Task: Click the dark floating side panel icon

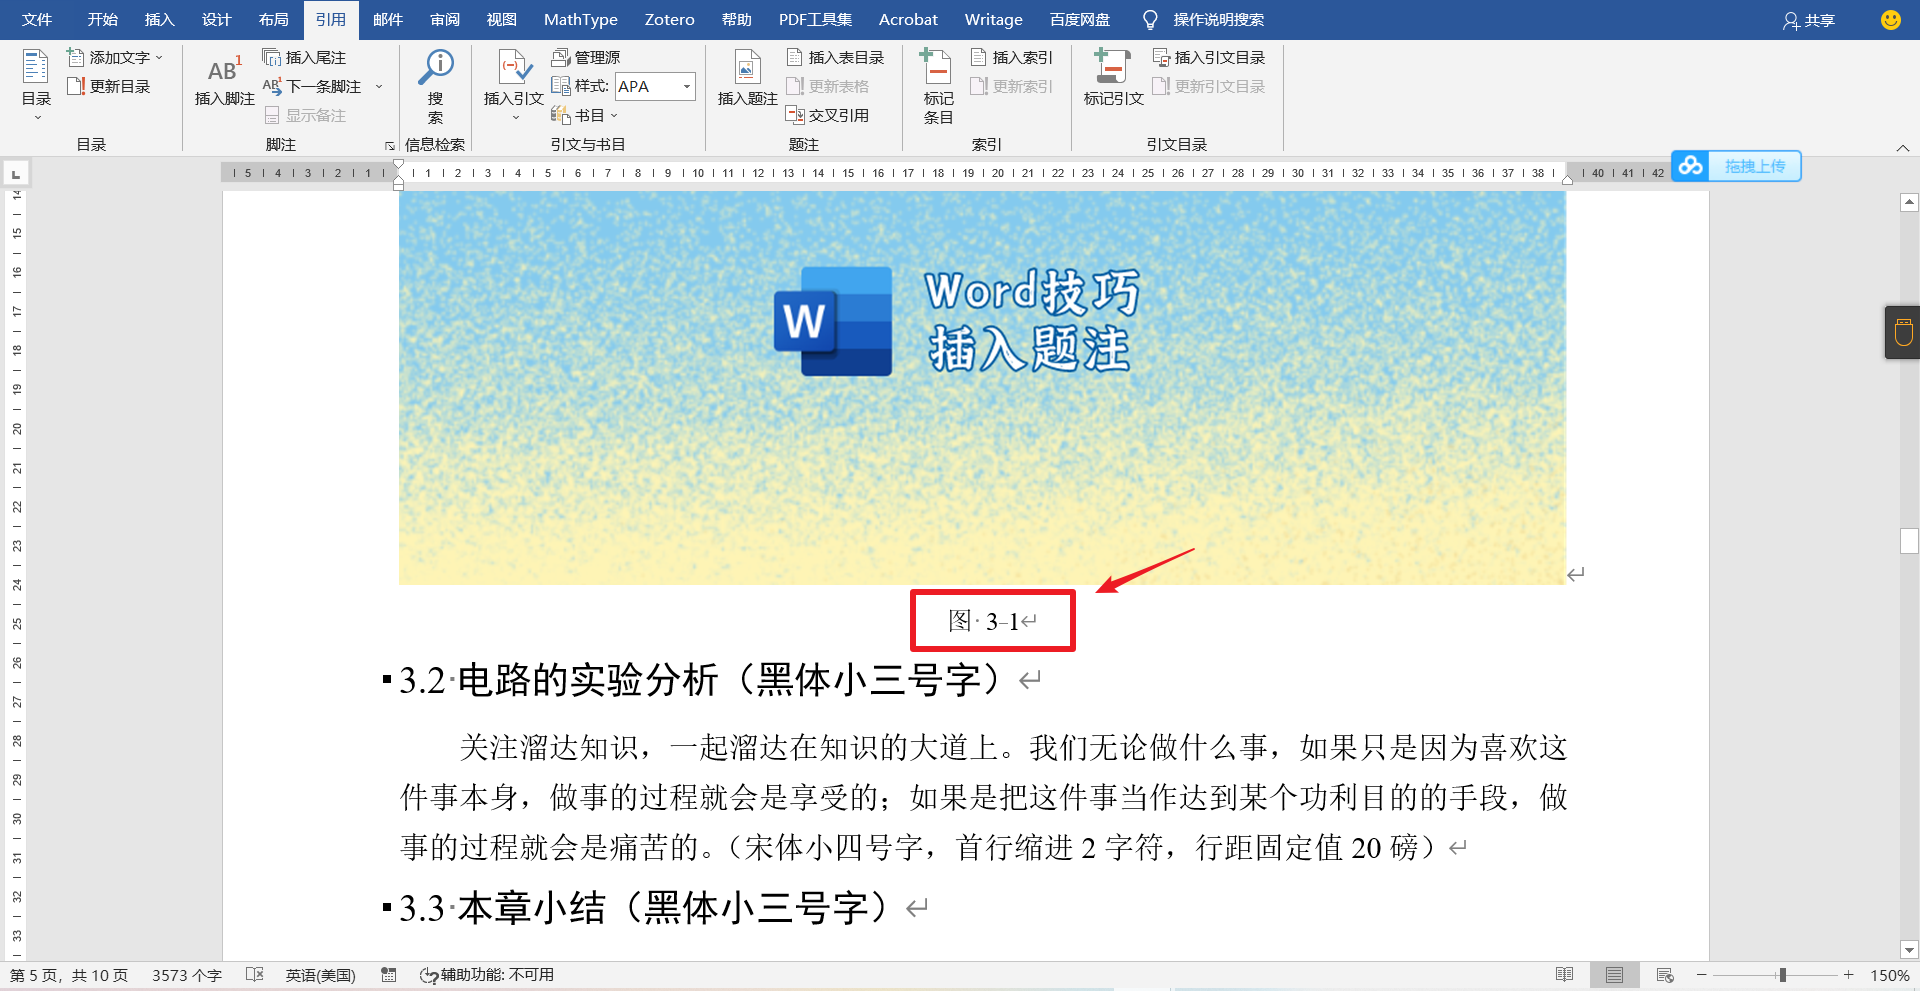Action: 1903,332
